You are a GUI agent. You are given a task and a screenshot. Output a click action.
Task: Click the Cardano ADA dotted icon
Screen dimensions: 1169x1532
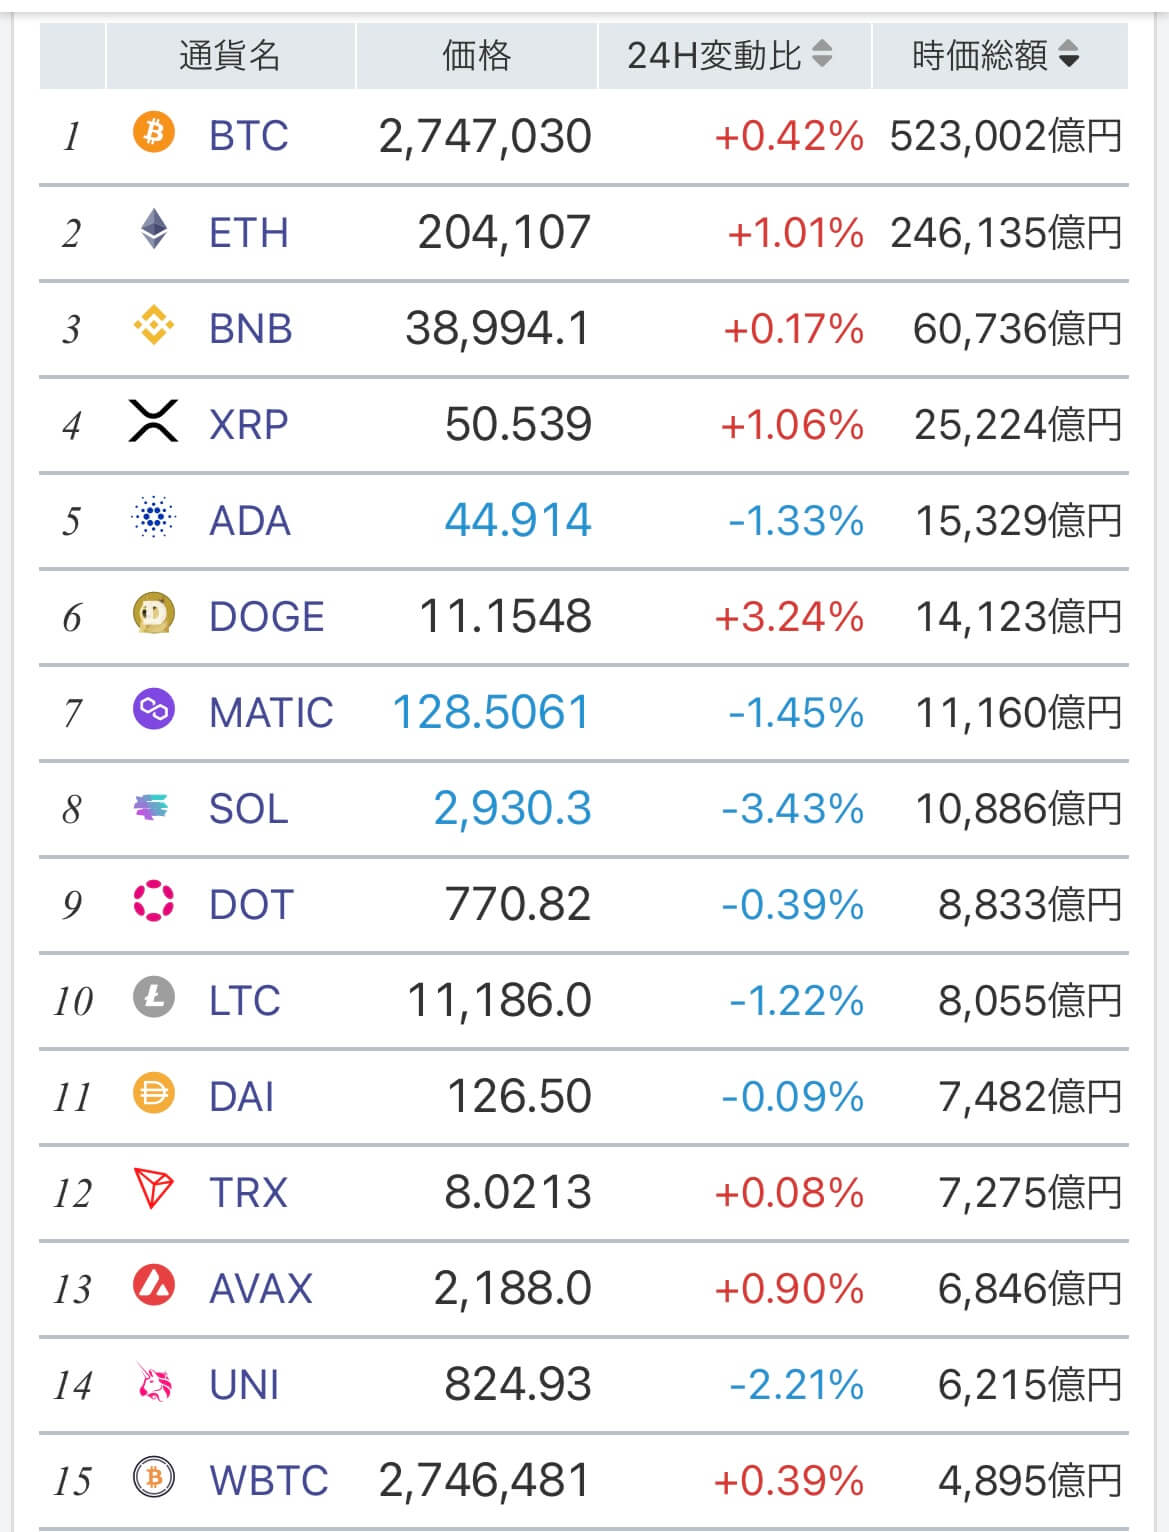pos(153,518)
